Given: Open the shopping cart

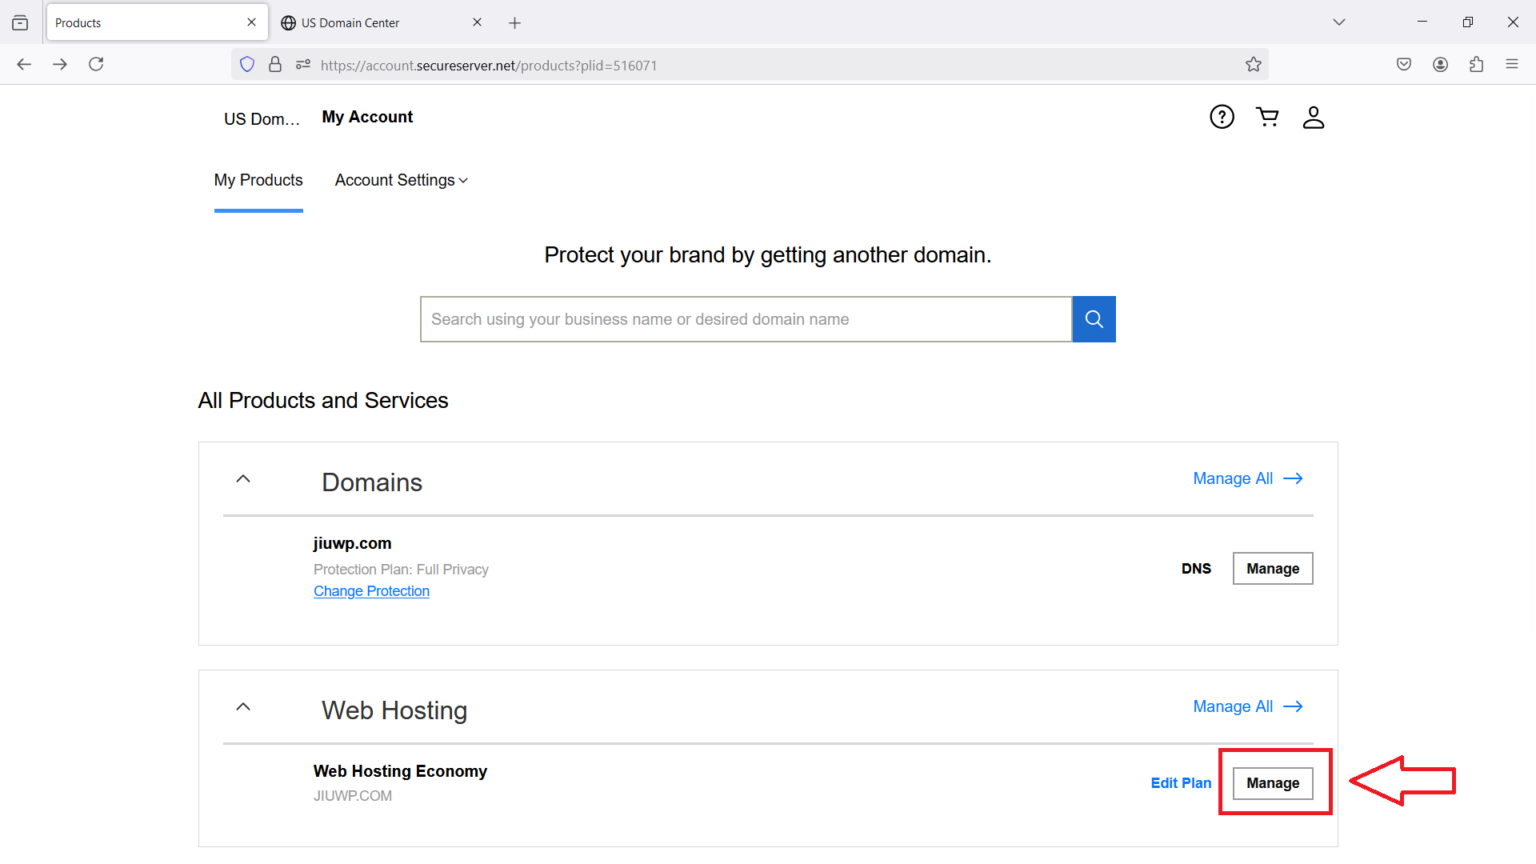Looking at the screenshot, I should pos(1267,117).
